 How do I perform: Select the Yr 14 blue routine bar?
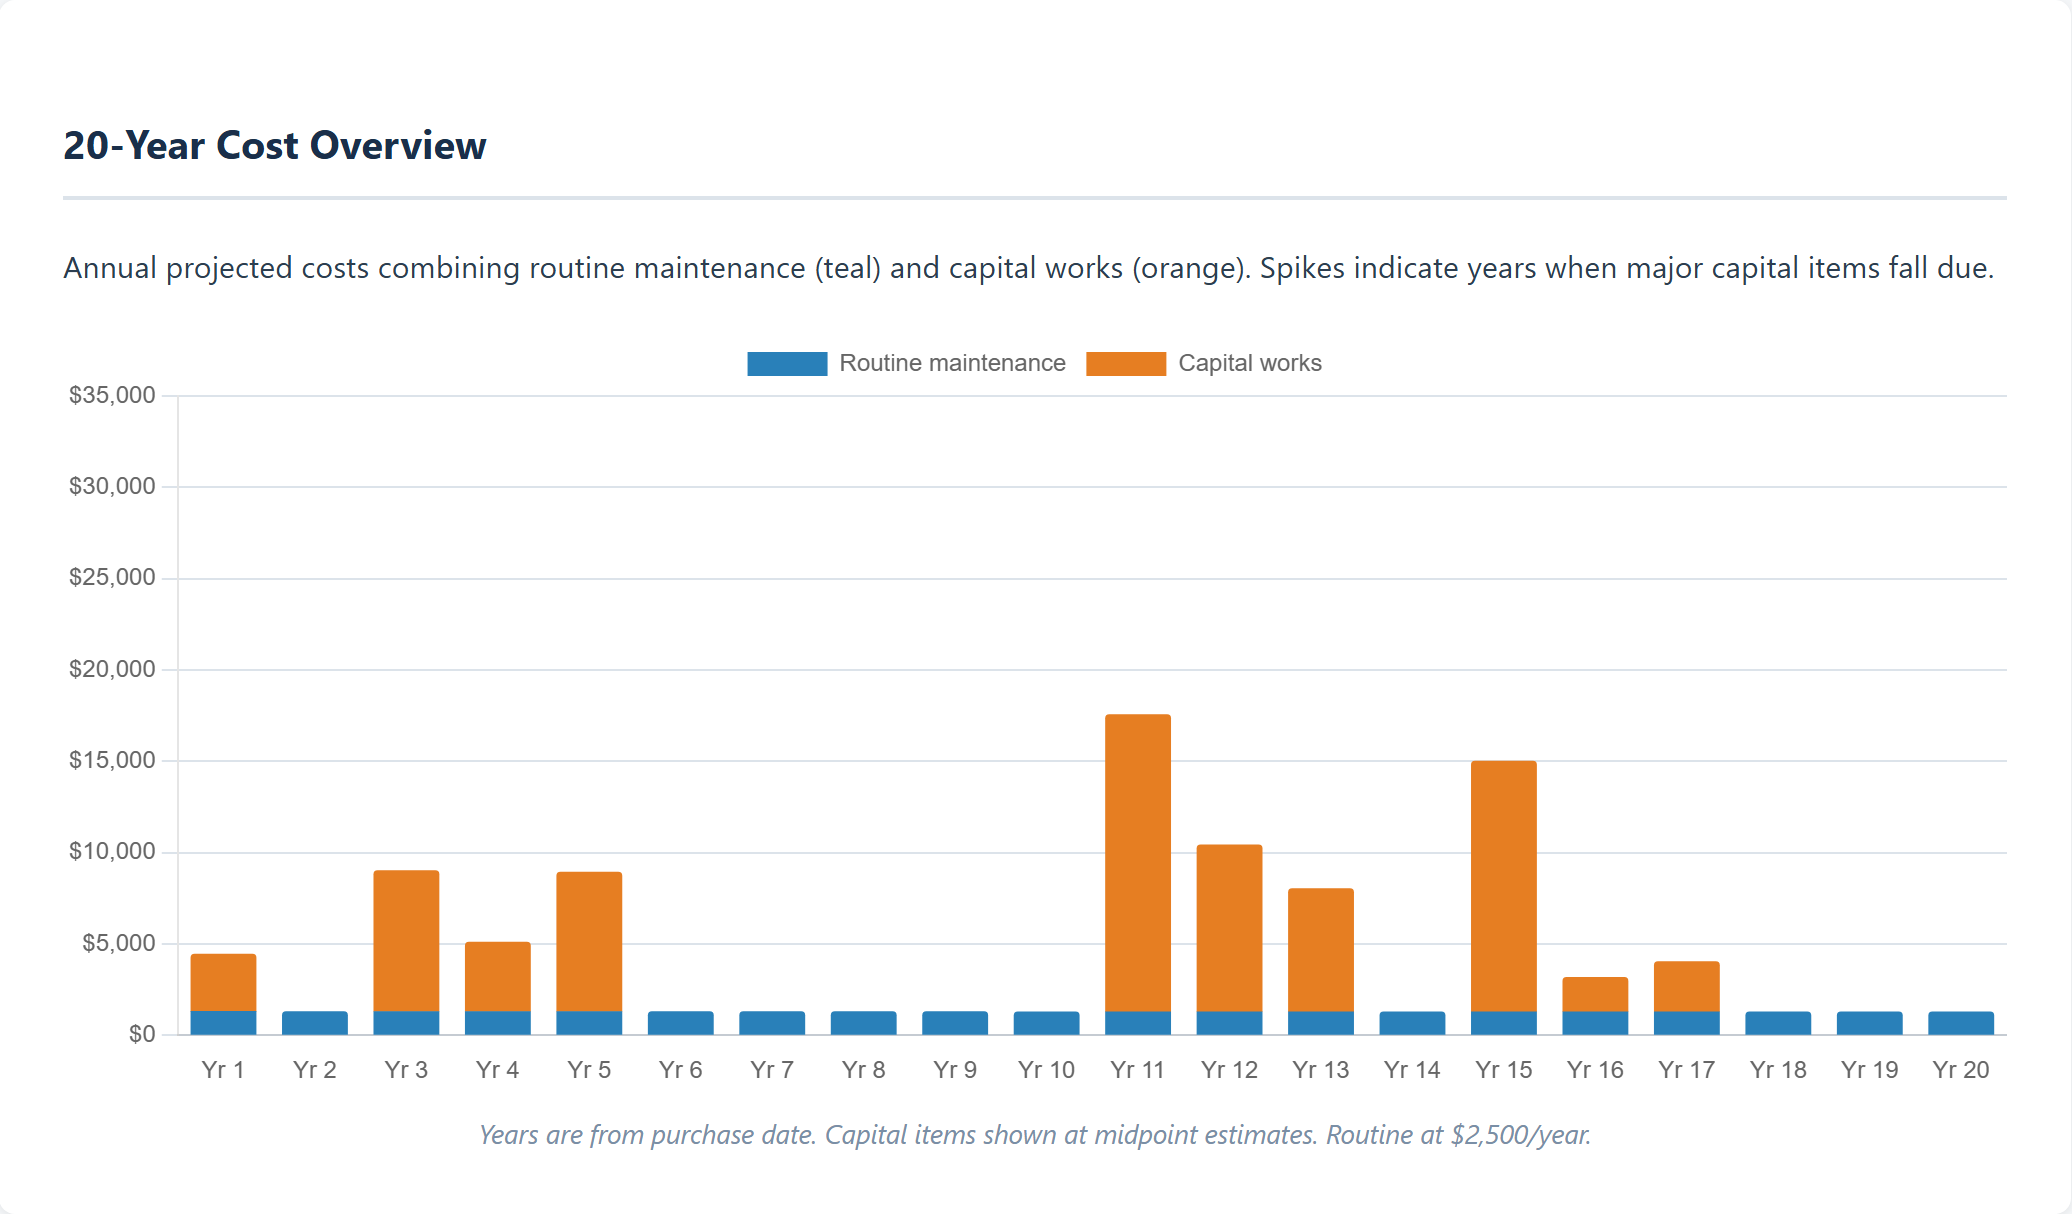[1412, 1023]
